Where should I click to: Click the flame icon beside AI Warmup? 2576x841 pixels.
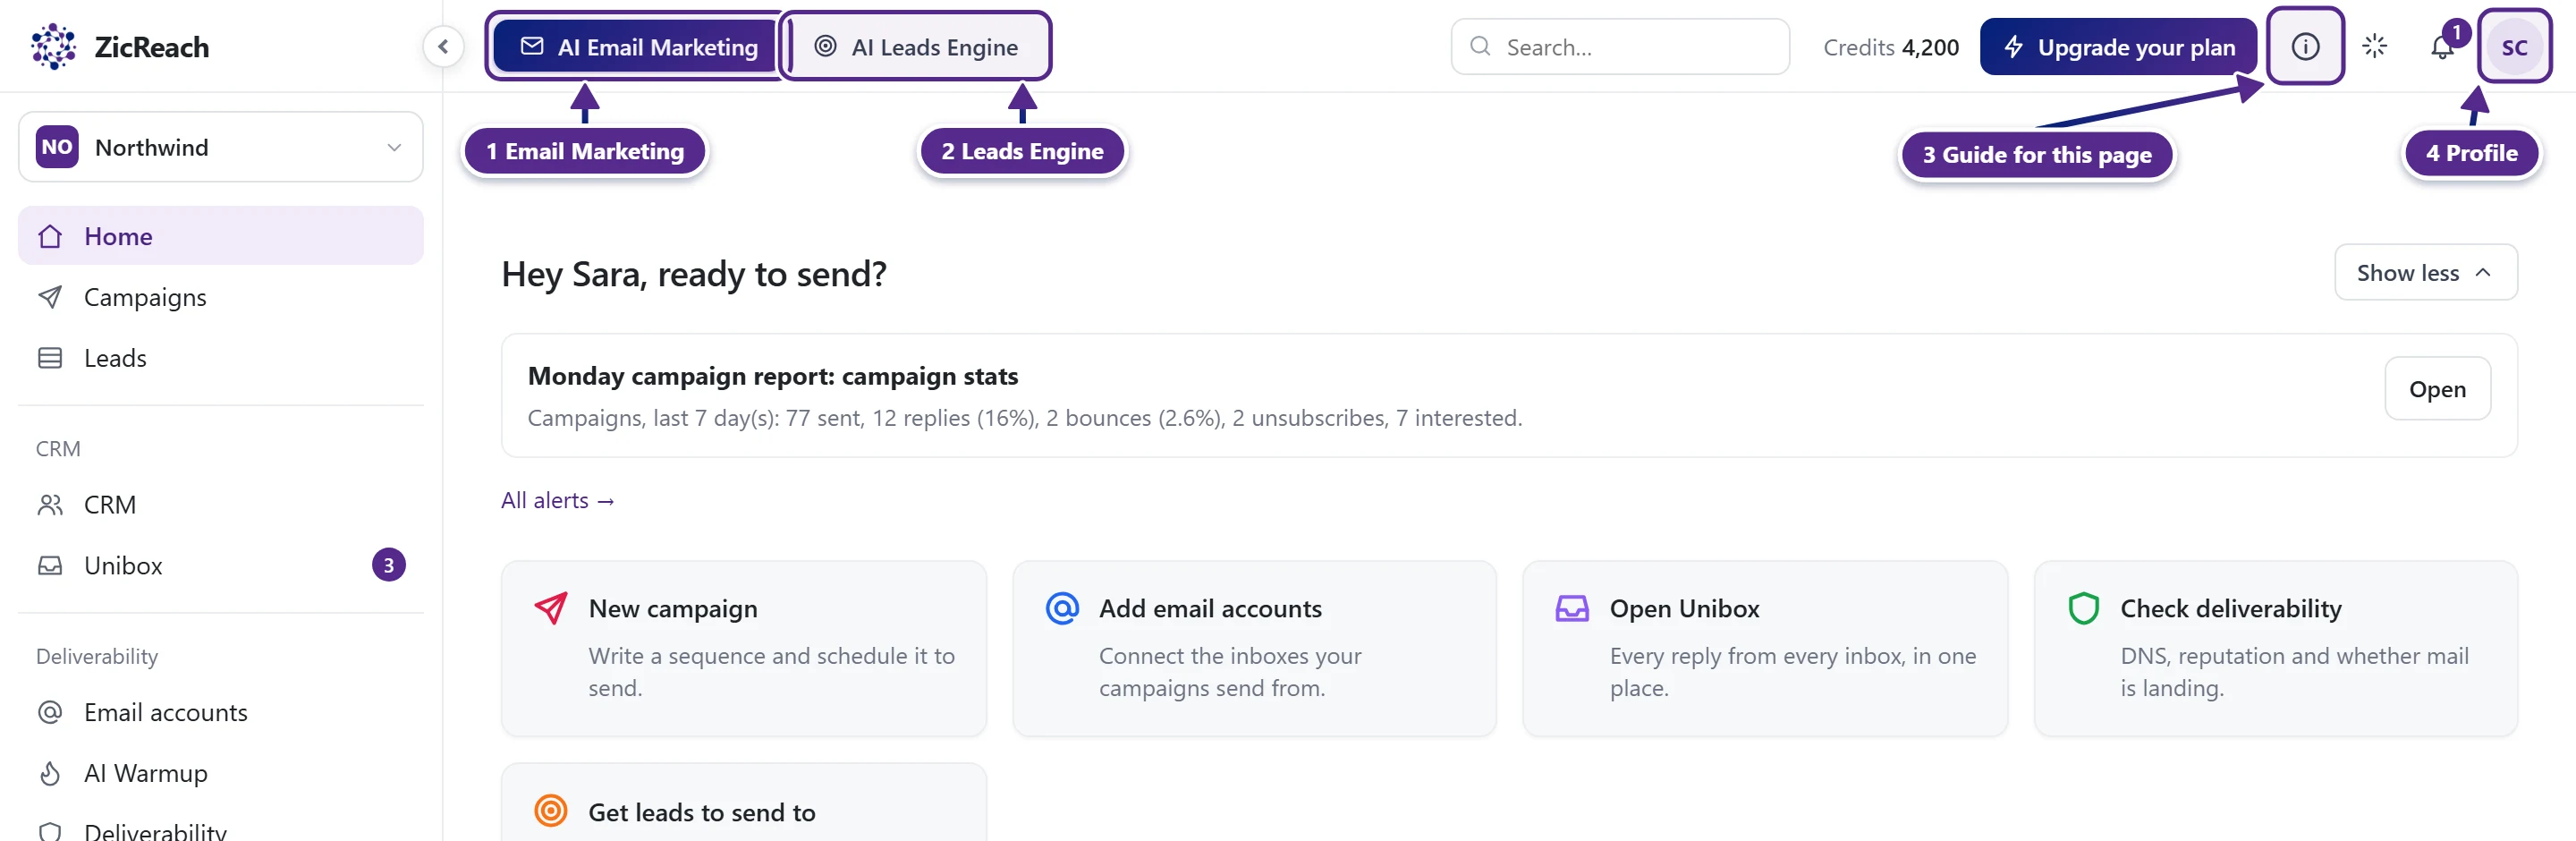(x=50, y=773)
